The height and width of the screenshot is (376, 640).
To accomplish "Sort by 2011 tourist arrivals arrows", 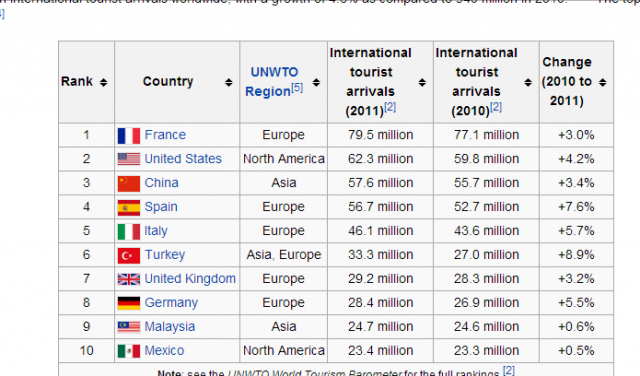I will 422,82.
